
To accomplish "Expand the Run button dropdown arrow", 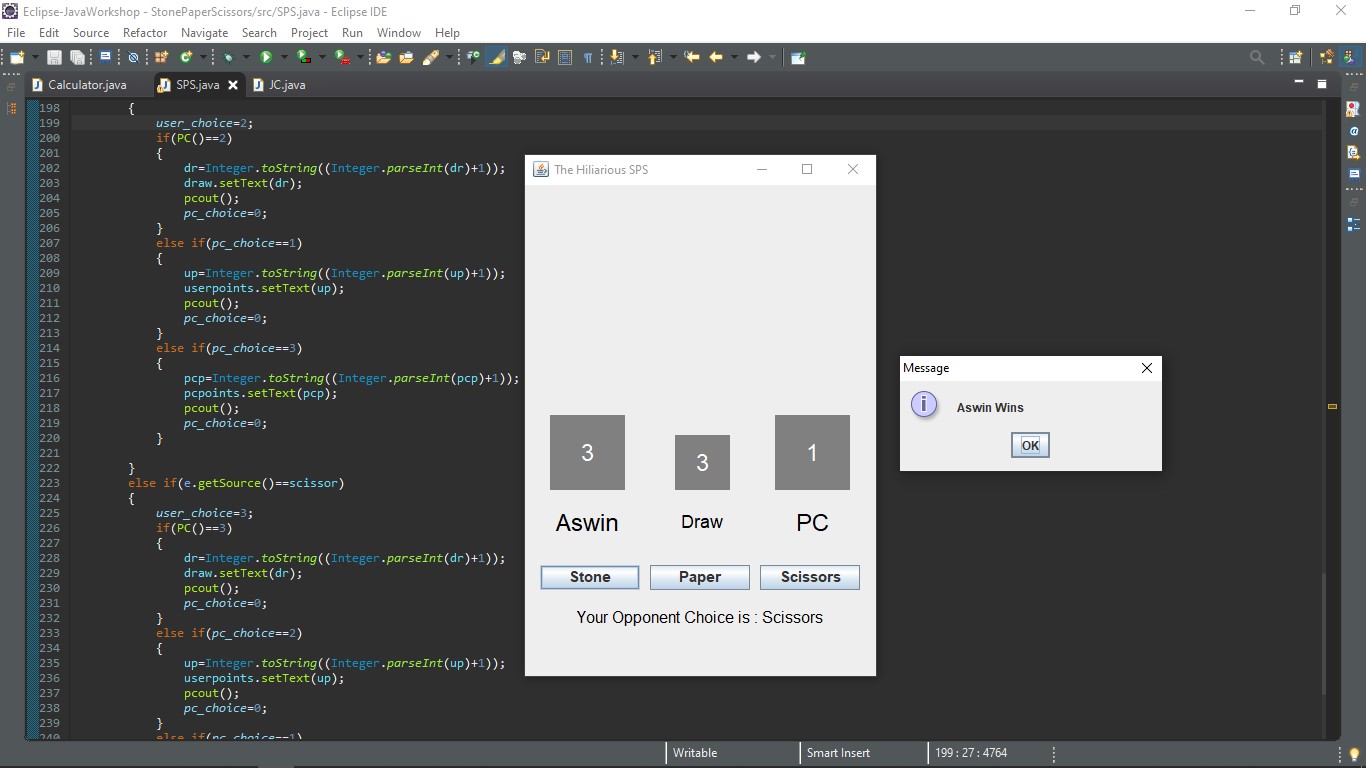I will (x=283, y=58).
